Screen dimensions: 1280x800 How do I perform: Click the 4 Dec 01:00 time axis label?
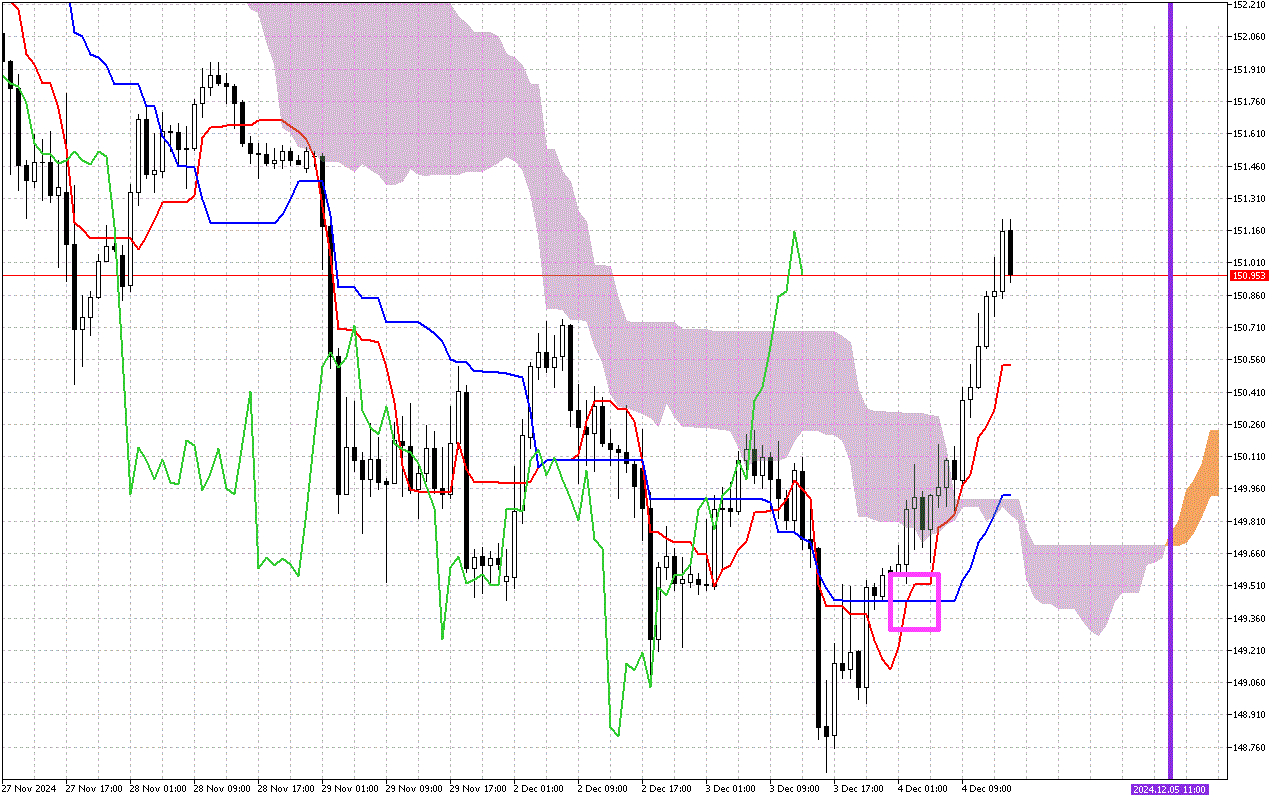click(x=923, y=789)
